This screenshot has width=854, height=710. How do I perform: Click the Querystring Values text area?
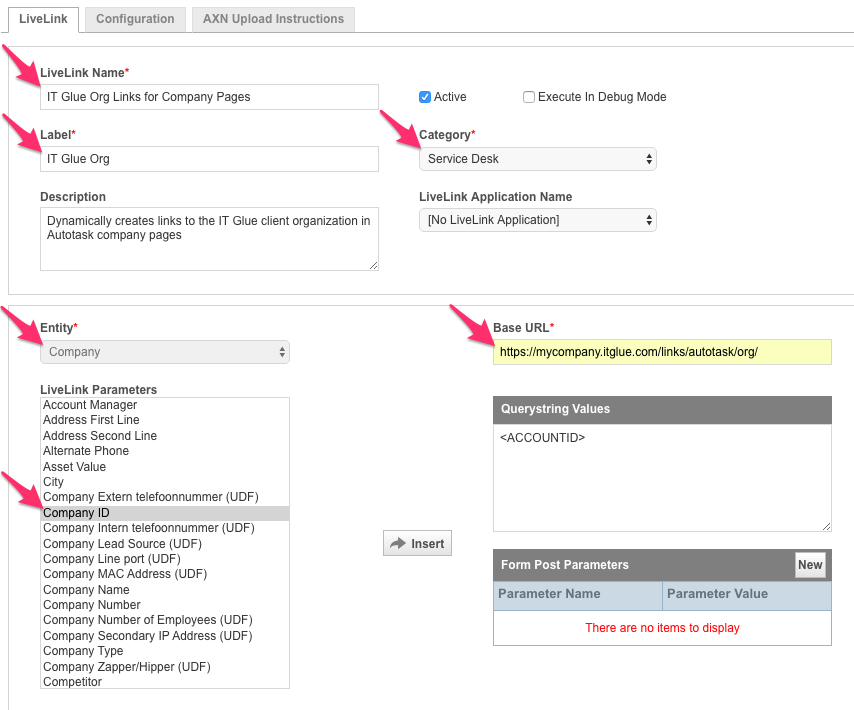pos(661,478)
